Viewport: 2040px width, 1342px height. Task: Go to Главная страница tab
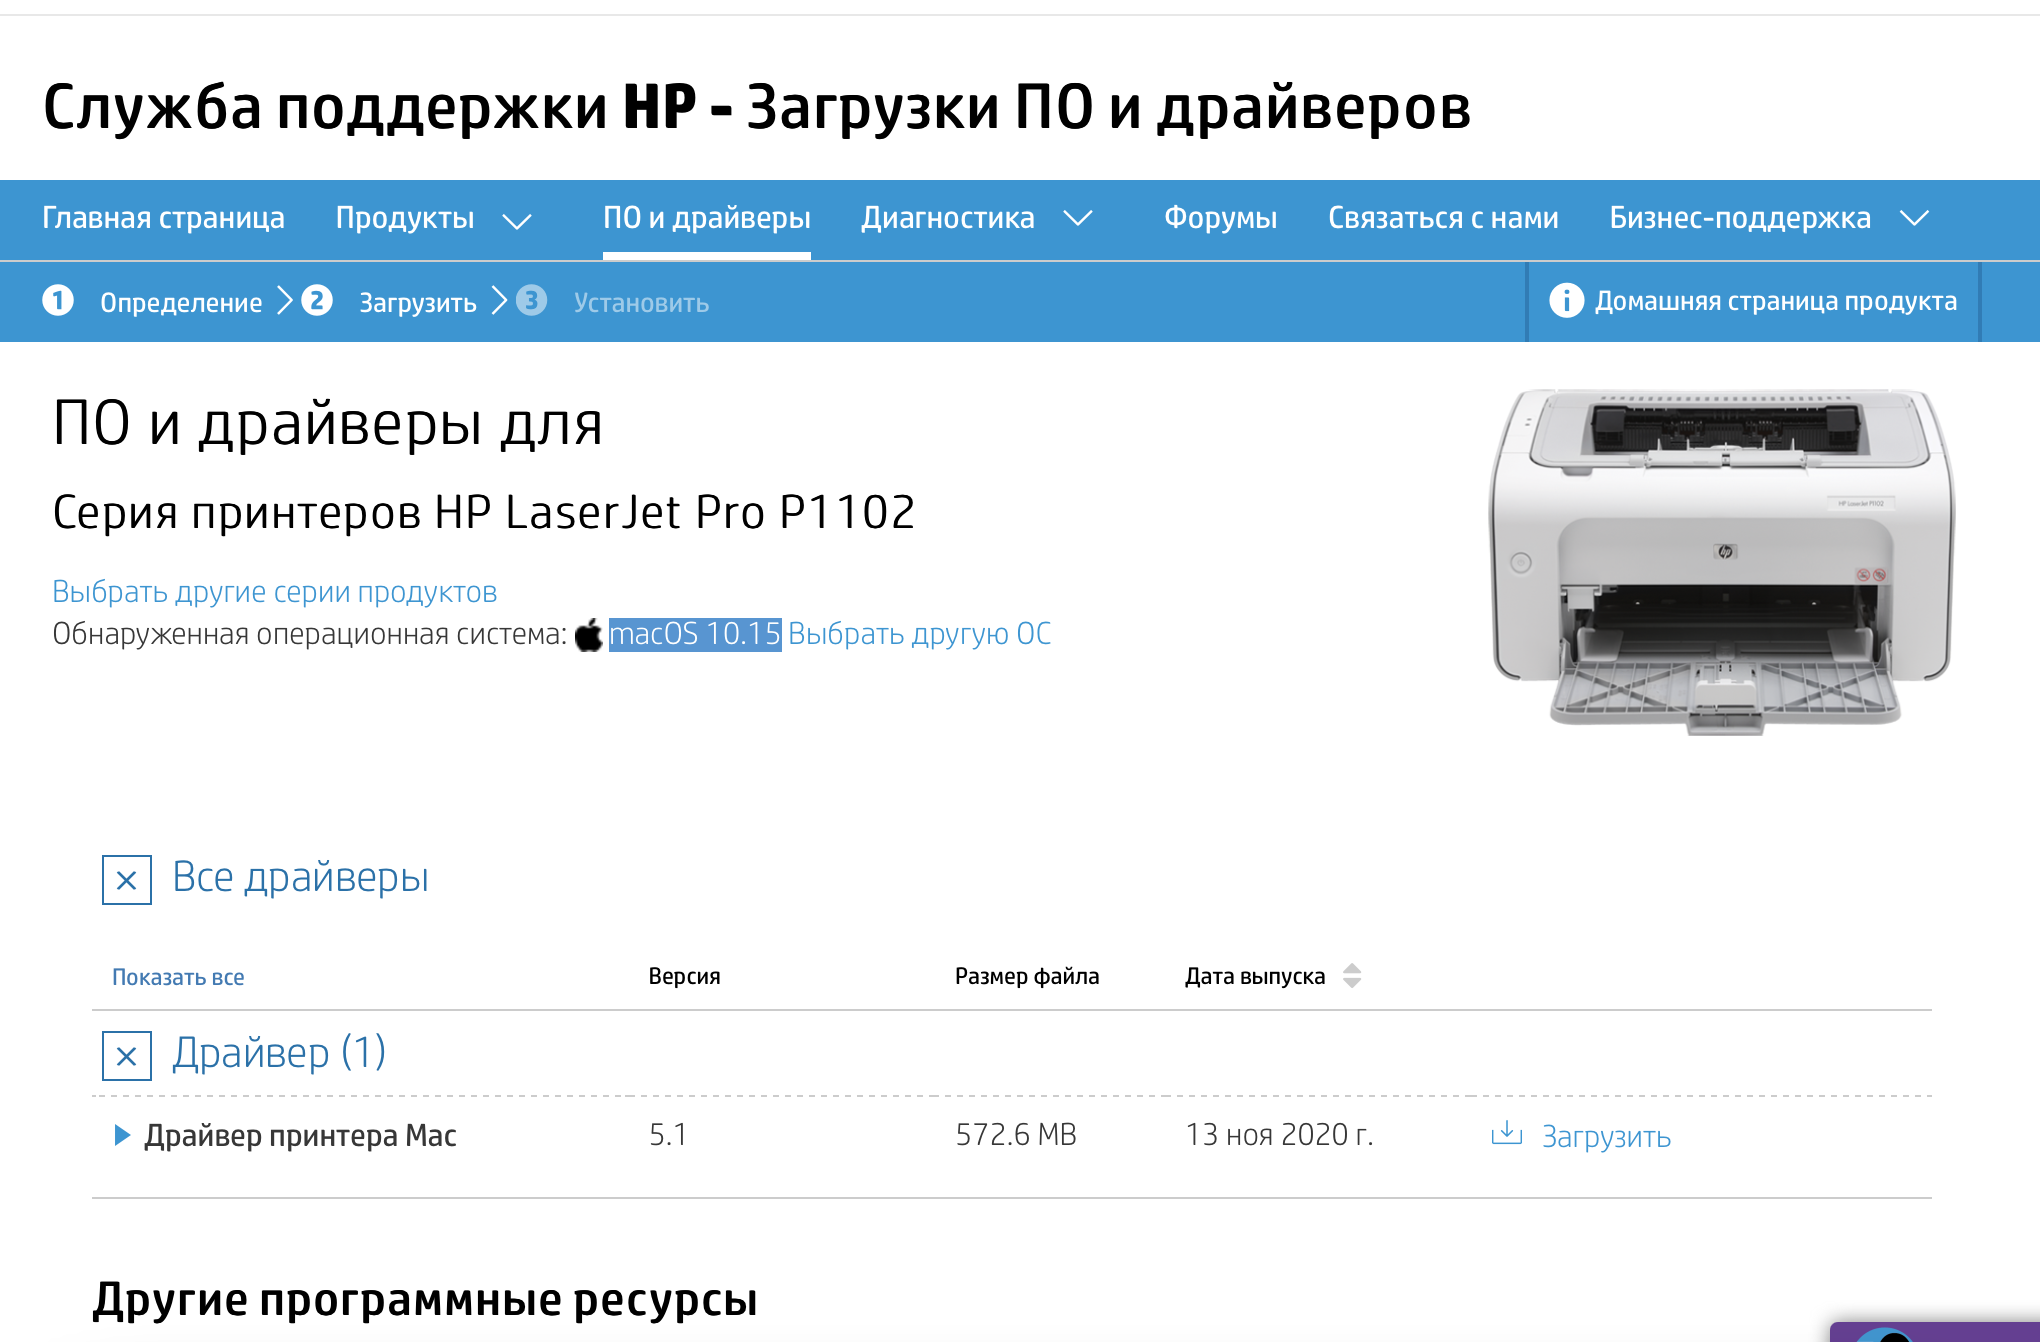(x=162, y=218)
